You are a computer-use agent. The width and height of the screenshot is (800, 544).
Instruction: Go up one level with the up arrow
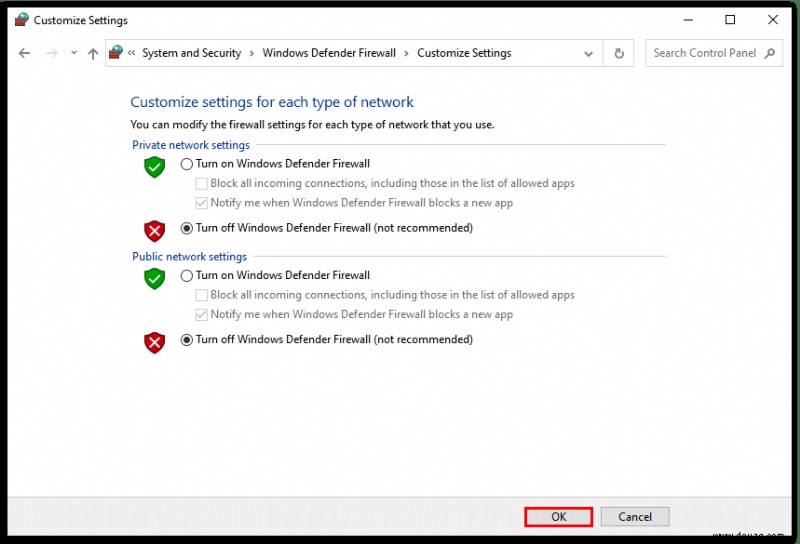click(93, 53)
